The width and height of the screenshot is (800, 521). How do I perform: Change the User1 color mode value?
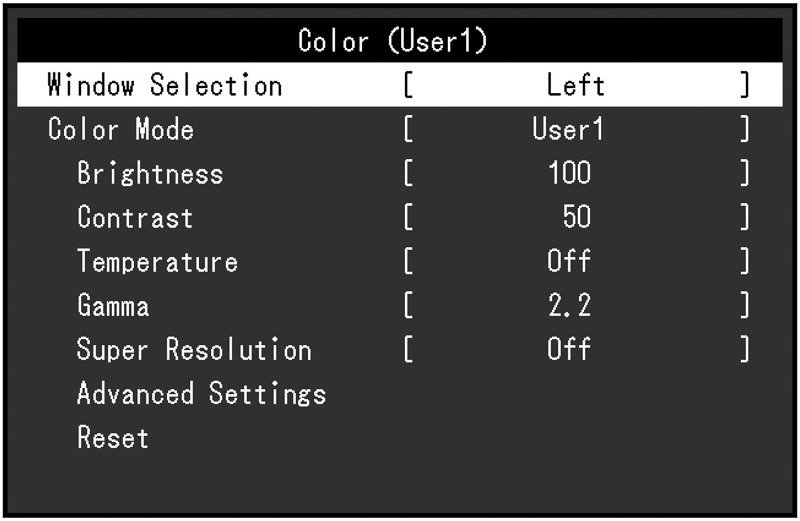click(x=567, y=129)
